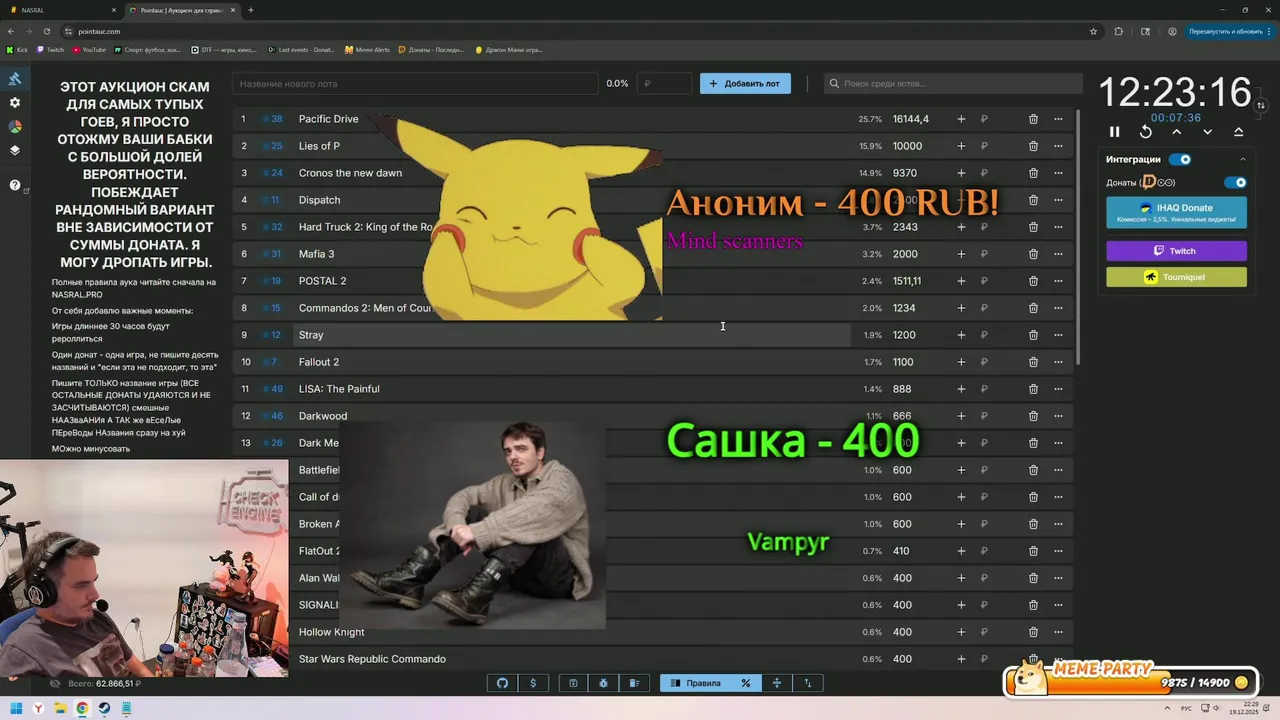Open the YouTube bookmark

point(89,49)
